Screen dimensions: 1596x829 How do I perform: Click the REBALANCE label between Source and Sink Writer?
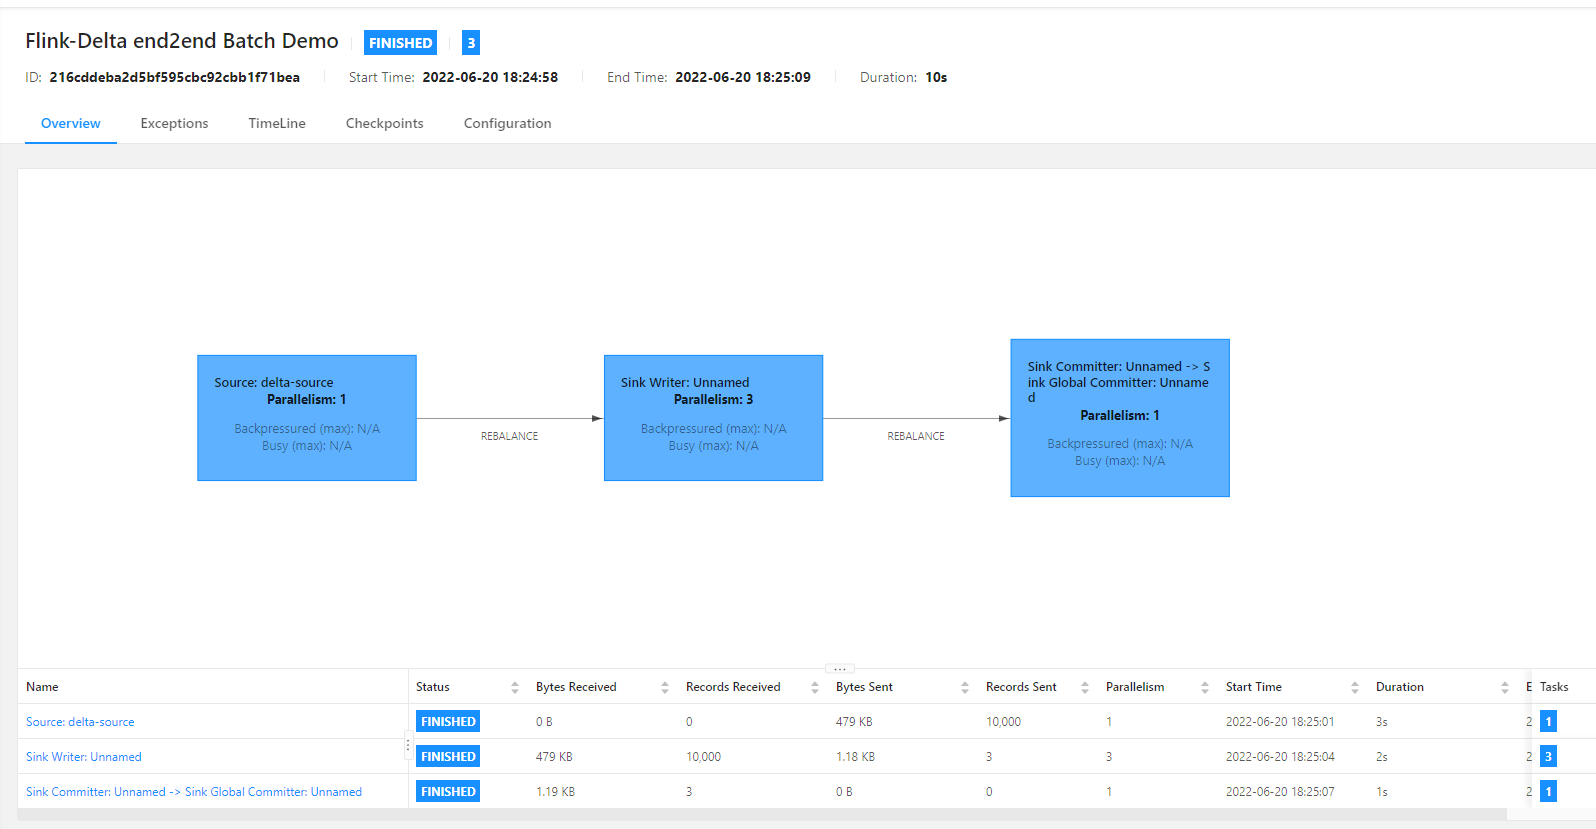click(510, 436)
